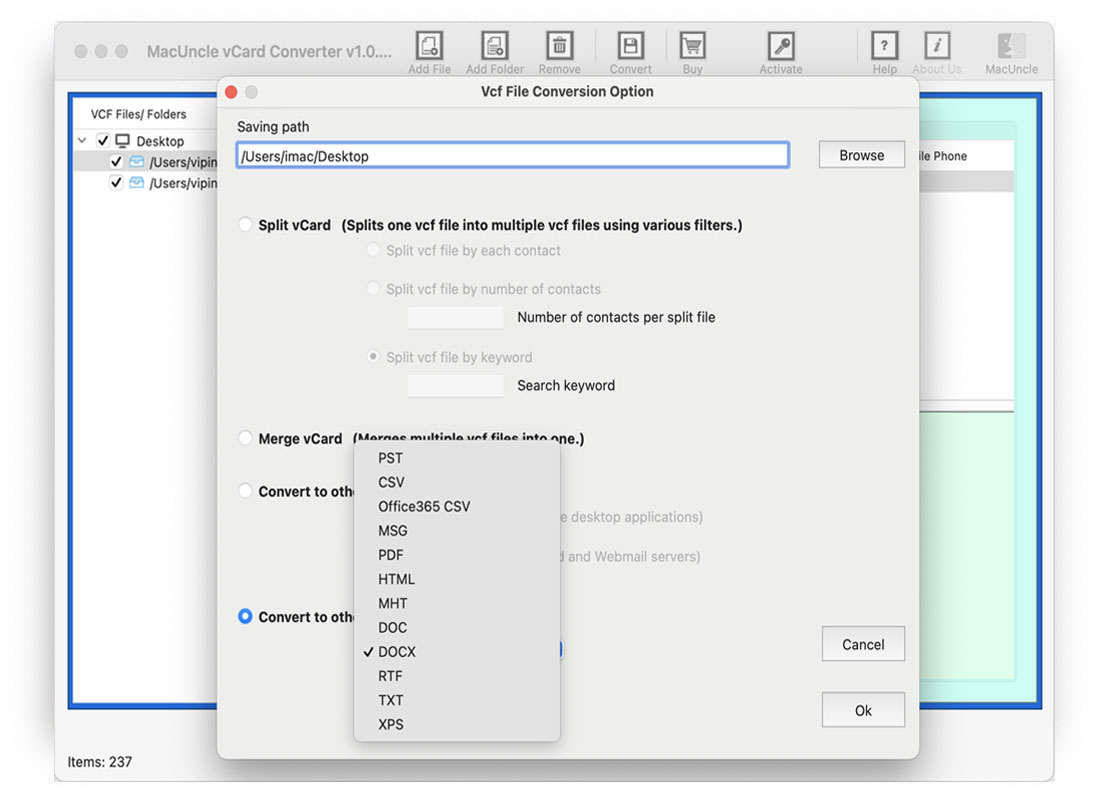Open the Buy option in the toolbar
This screenshot has width=1096, height=799.
692,45
